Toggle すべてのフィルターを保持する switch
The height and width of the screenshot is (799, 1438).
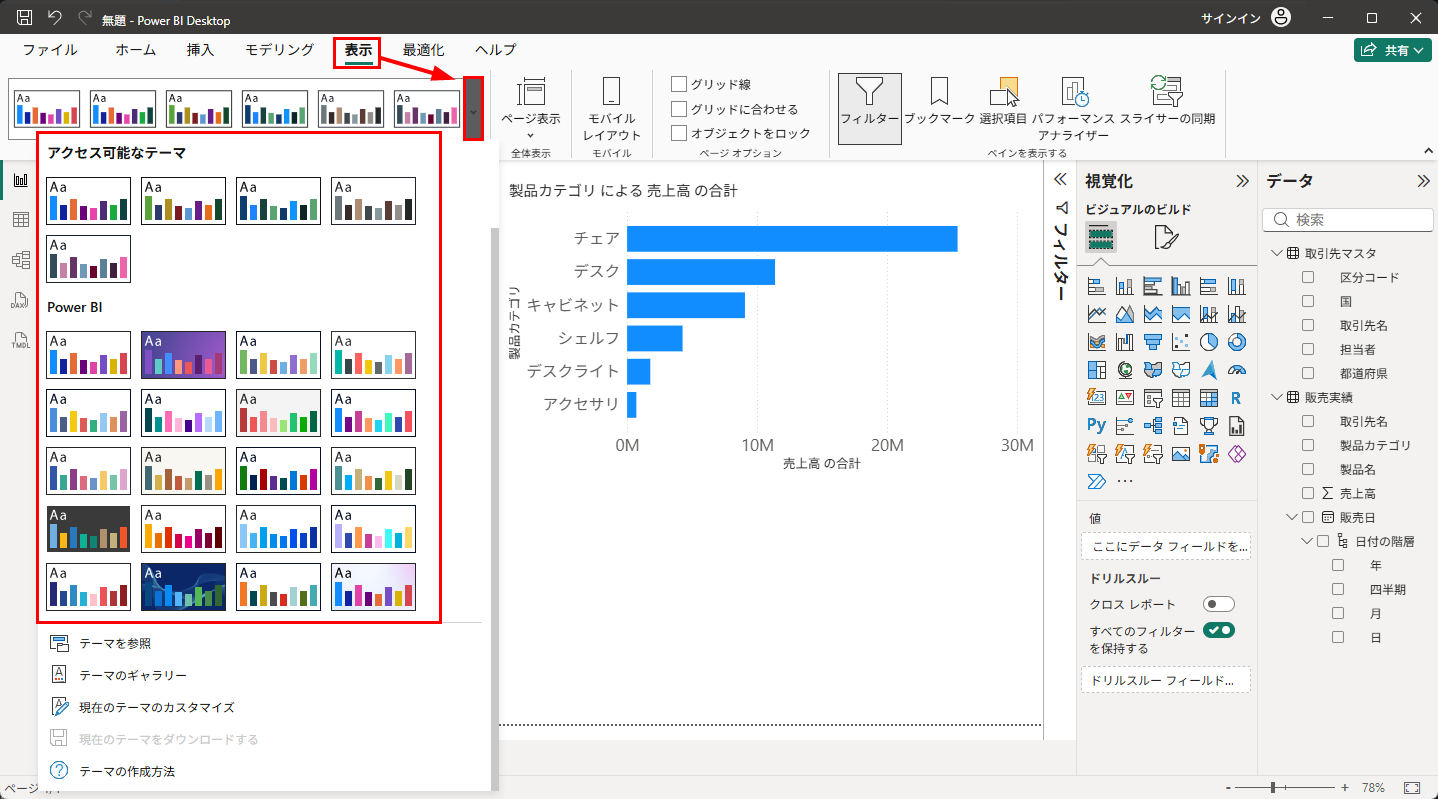click(x=1219, y=630)
